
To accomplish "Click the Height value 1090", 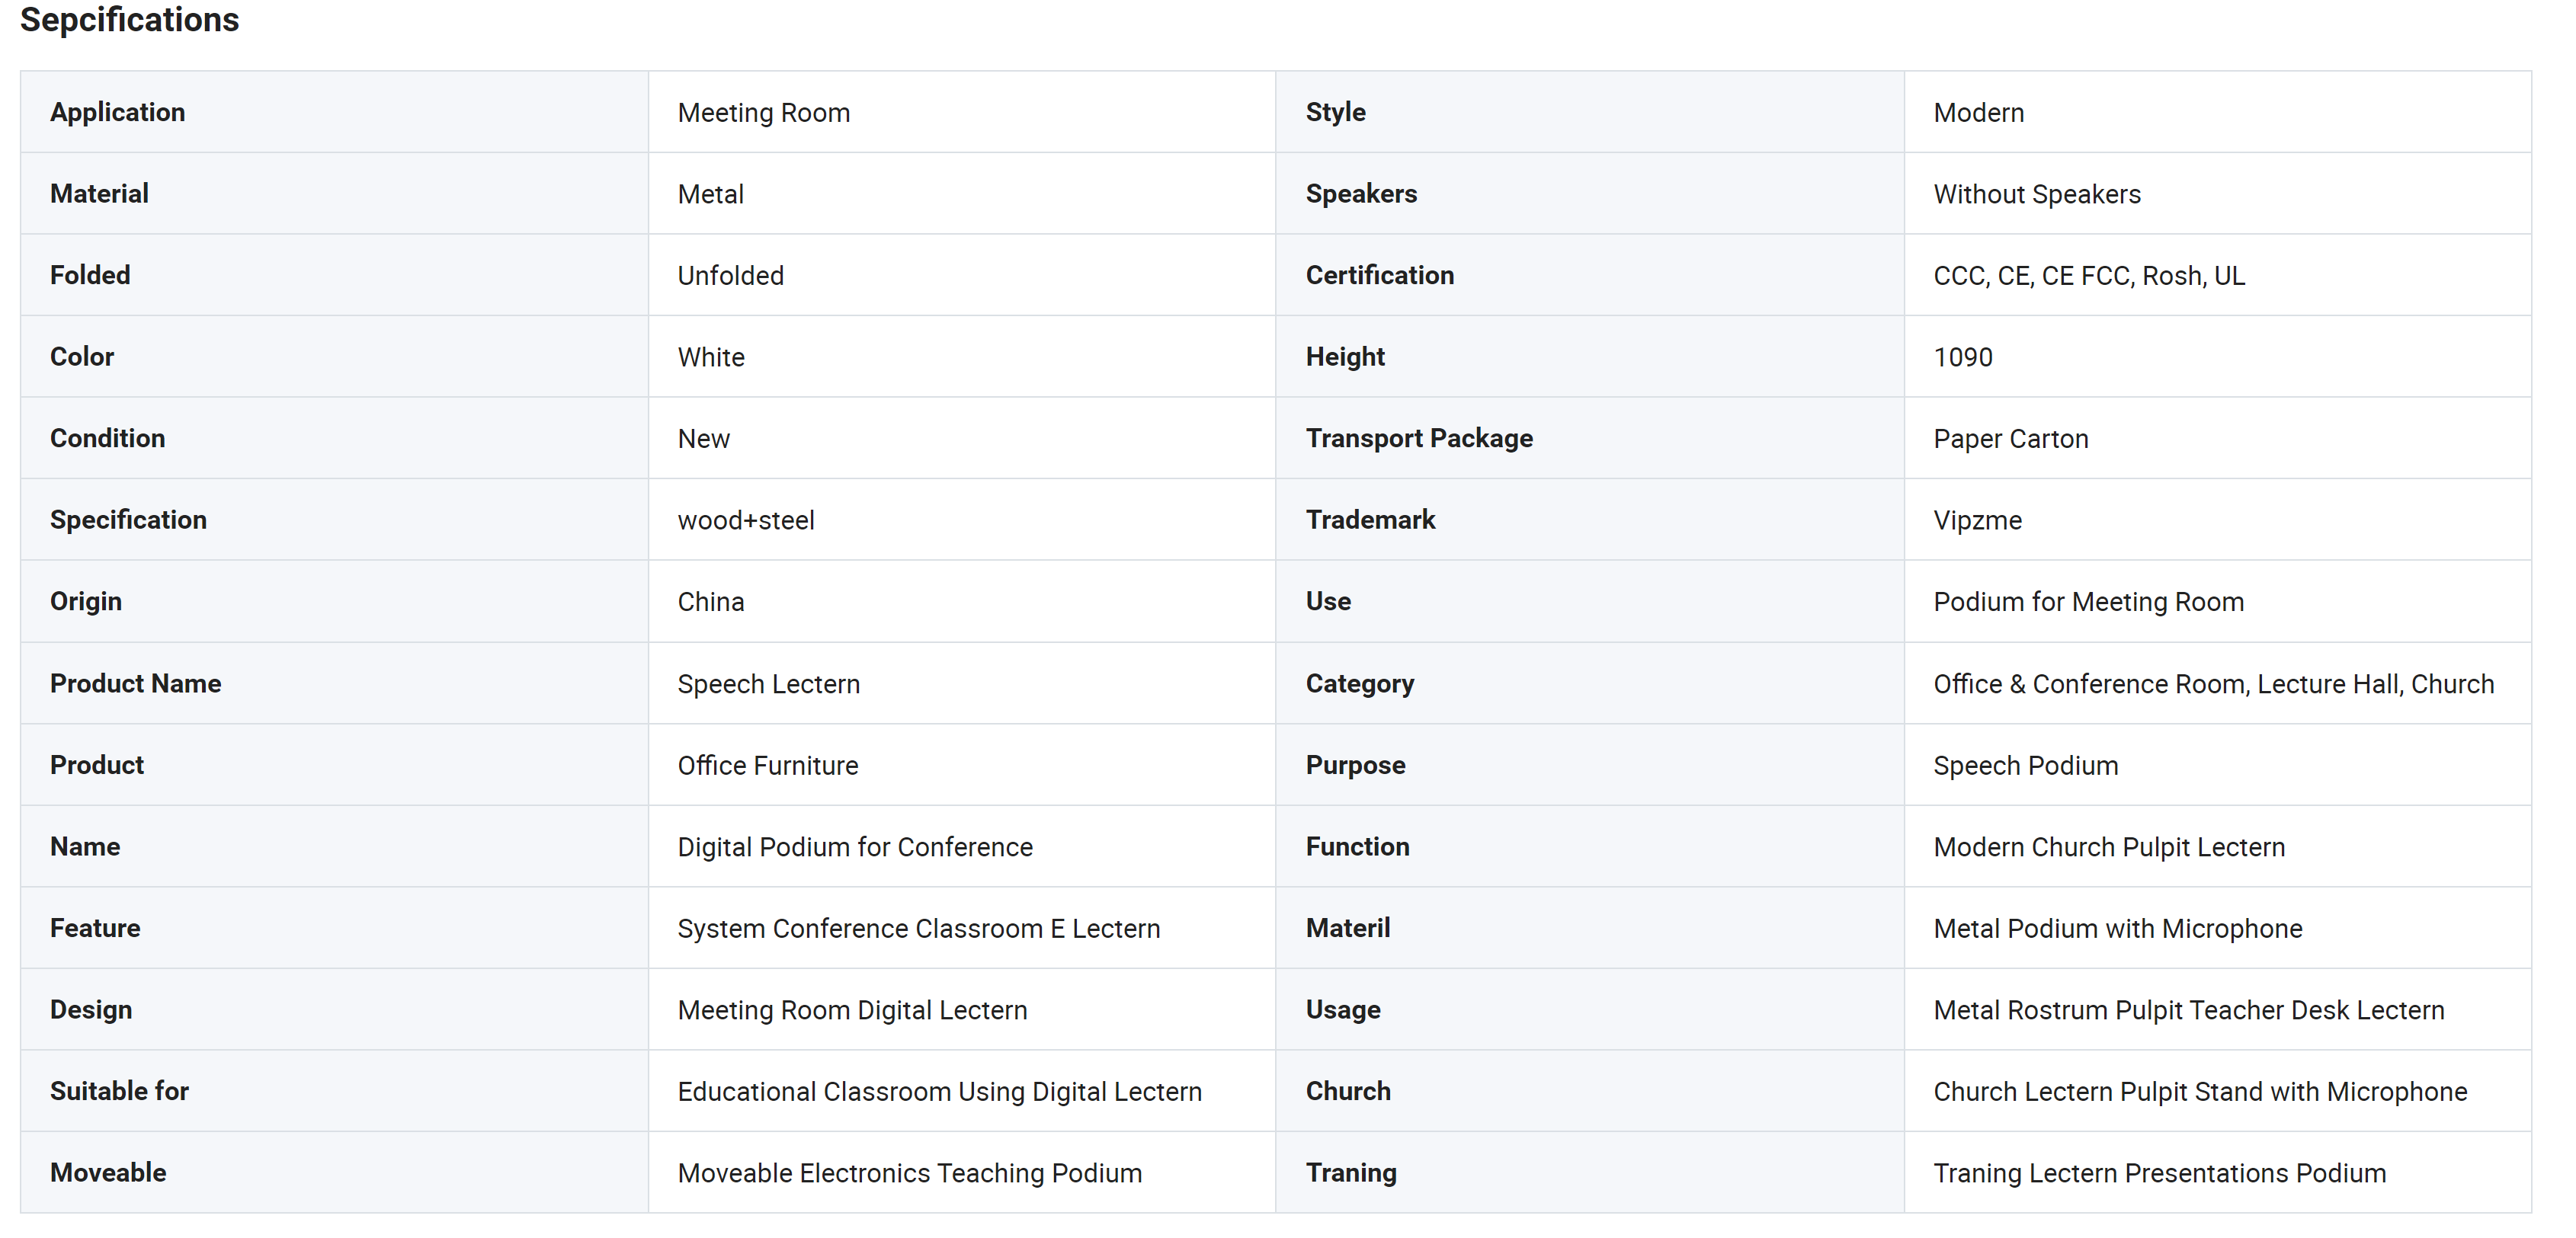I will (x=1963, y=357).
